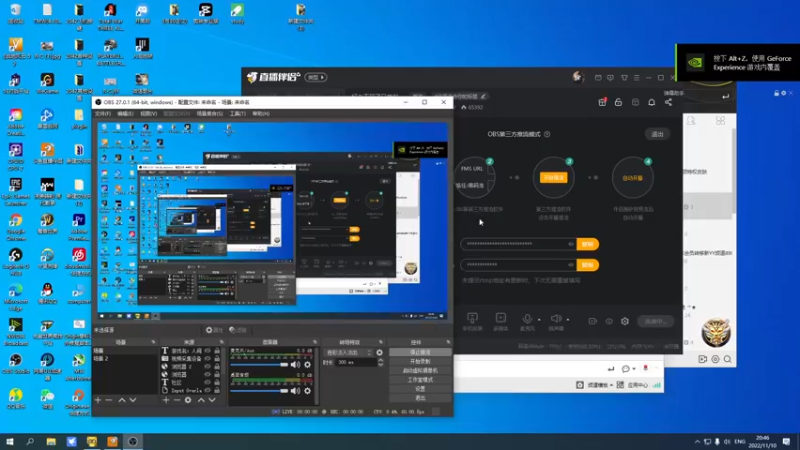Click the lock icon in companion header
The height and width of the screenshot is (450, 800).
[x=618, y=102]
